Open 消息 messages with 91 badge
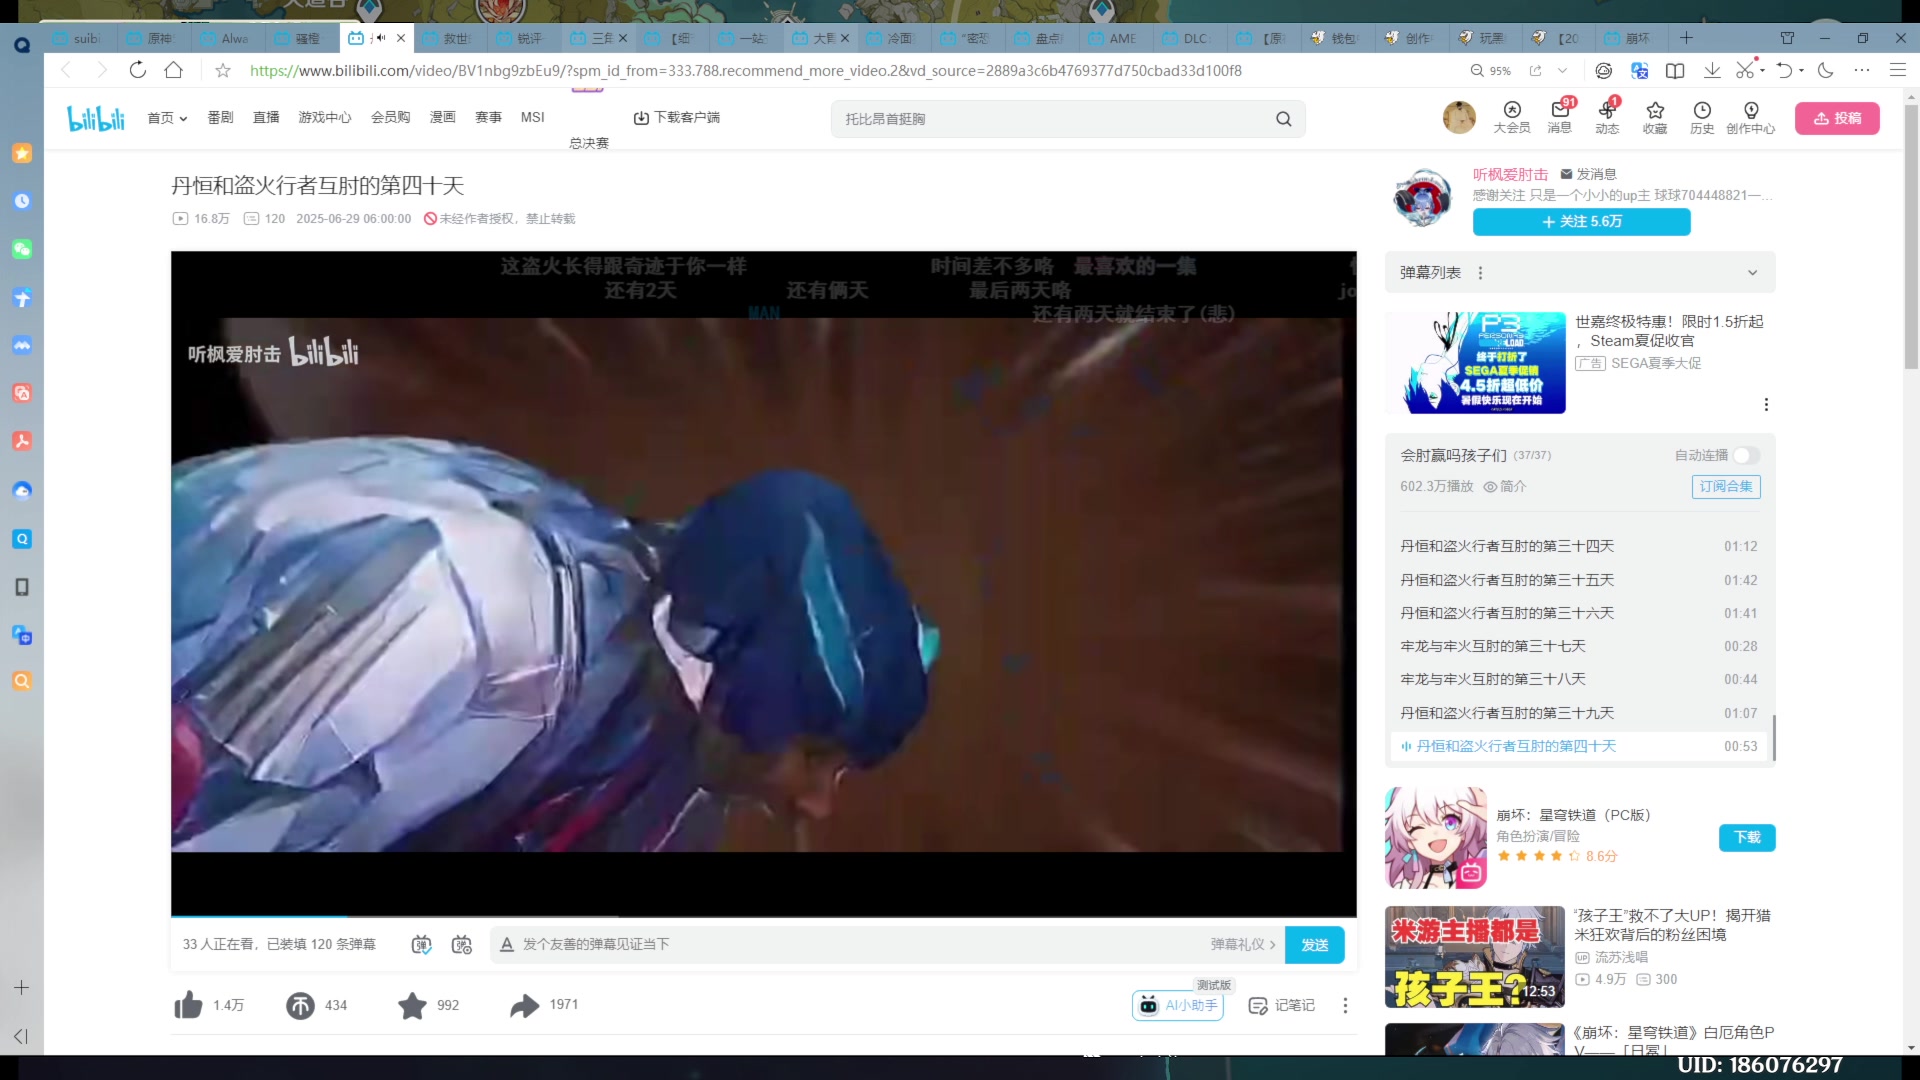1920x1080 pixels. (x=1560, y=117)
